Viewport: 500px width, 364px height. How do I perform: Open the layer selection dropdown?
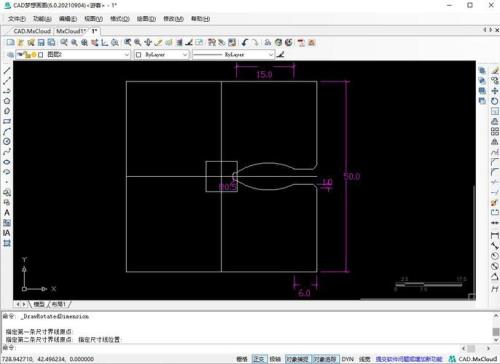pyautogui.click(x=73, y=55)
